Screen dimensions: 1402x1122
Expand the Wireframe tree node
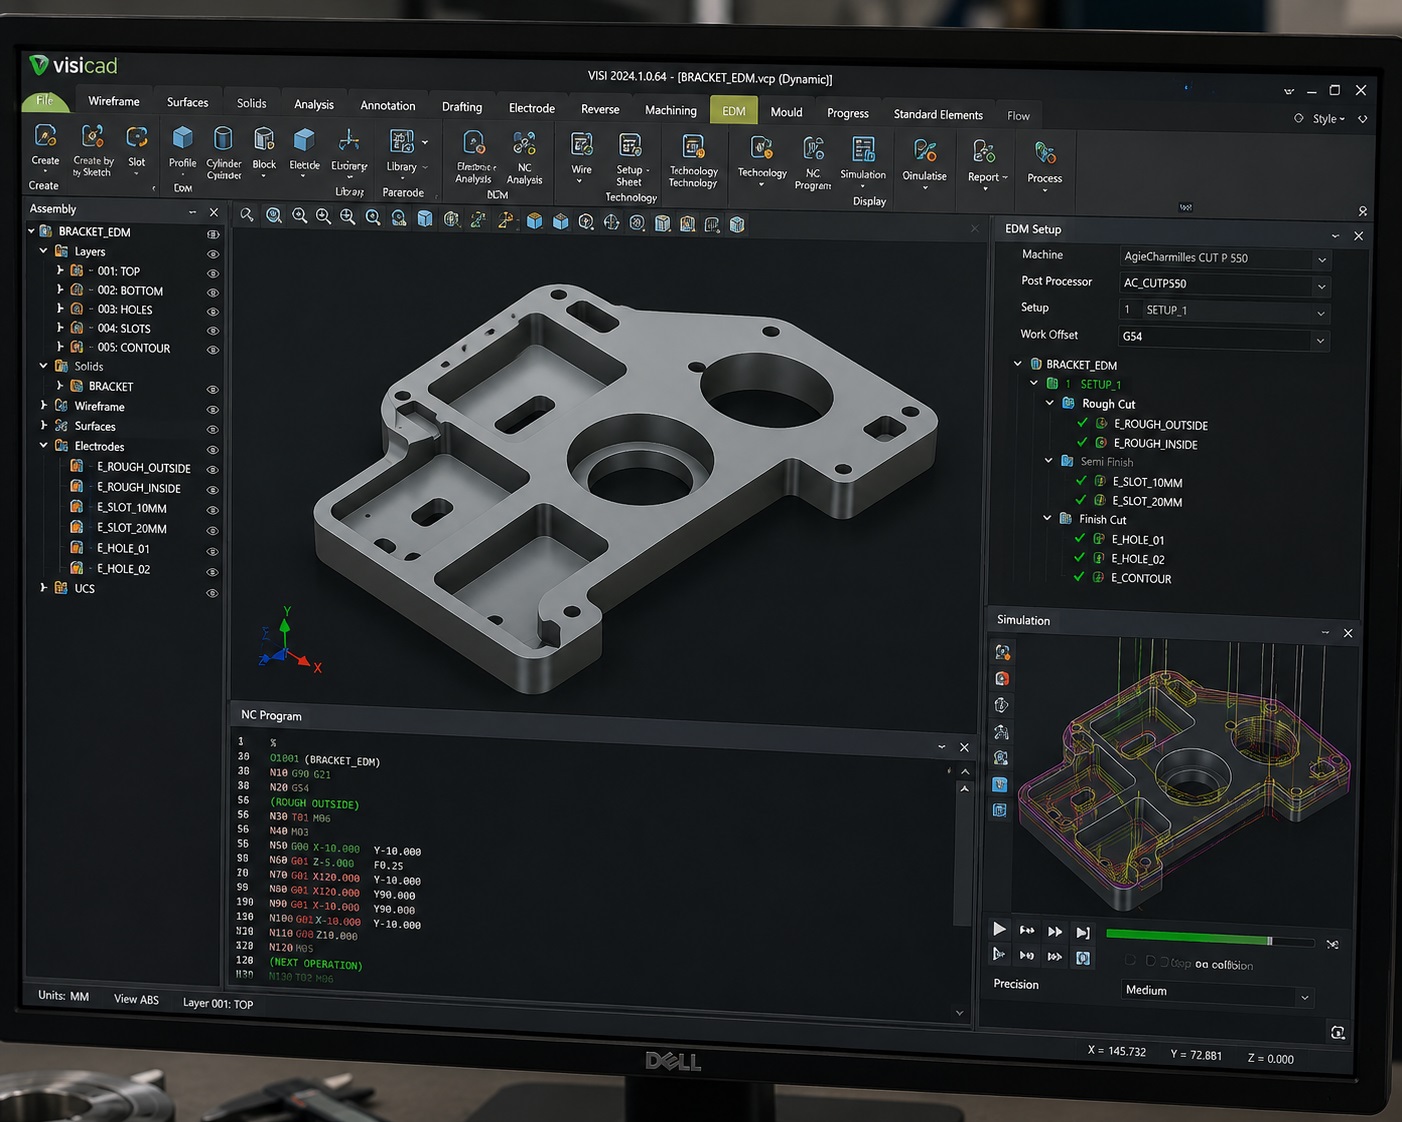43,405
